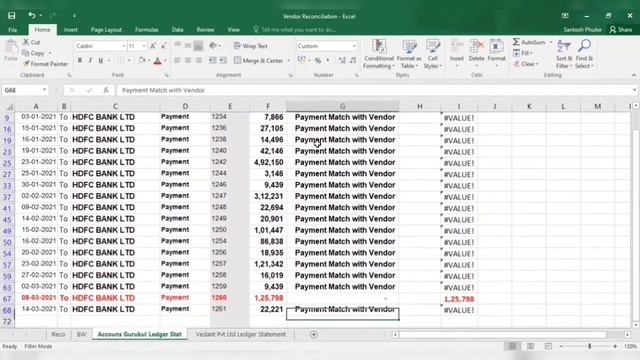Click the Accounting Number Format icon
The height and width of the screenshot is (360, 640).
click(302, 60)
